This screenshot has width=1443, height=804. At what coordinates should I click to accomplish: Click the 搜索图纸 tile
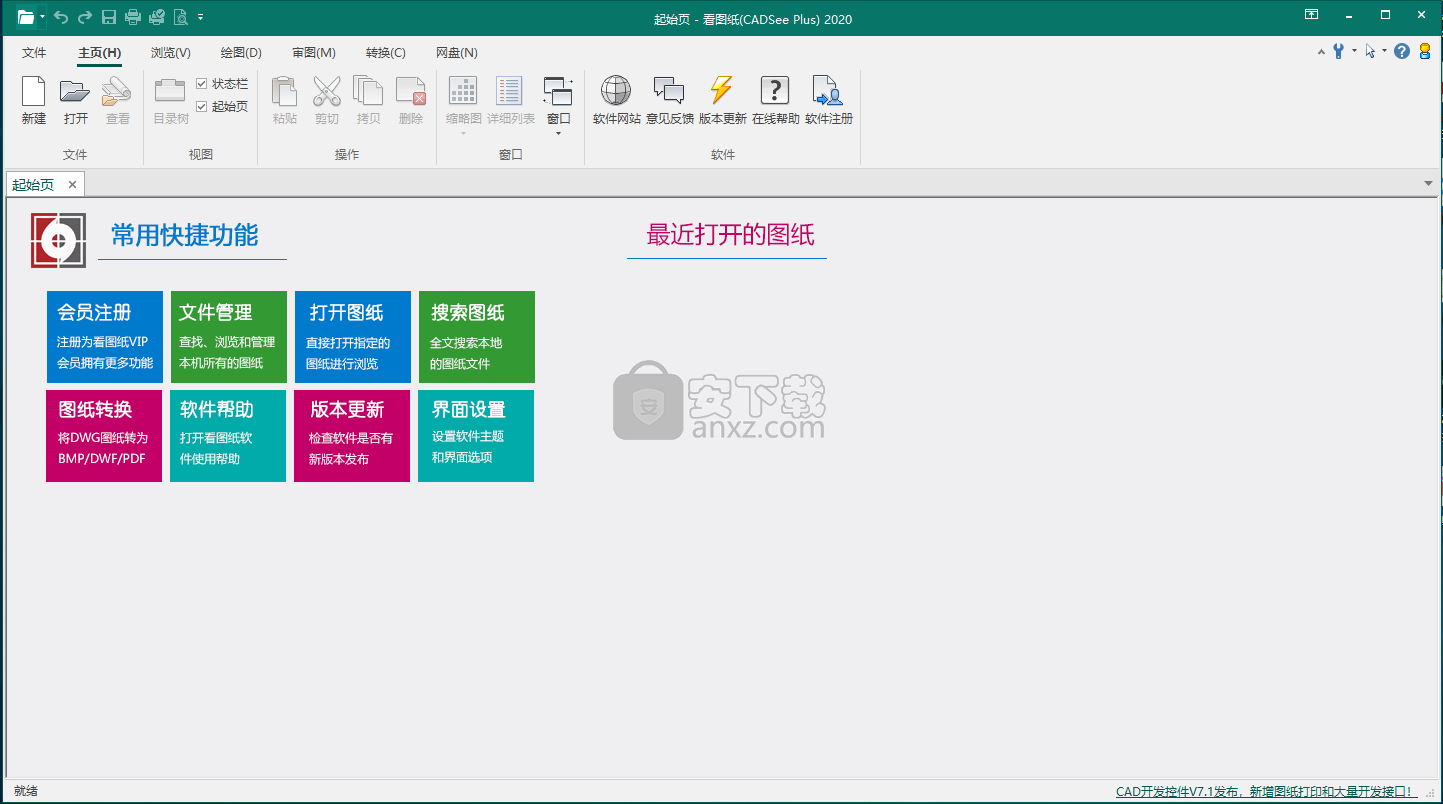[x=476, y=337]
